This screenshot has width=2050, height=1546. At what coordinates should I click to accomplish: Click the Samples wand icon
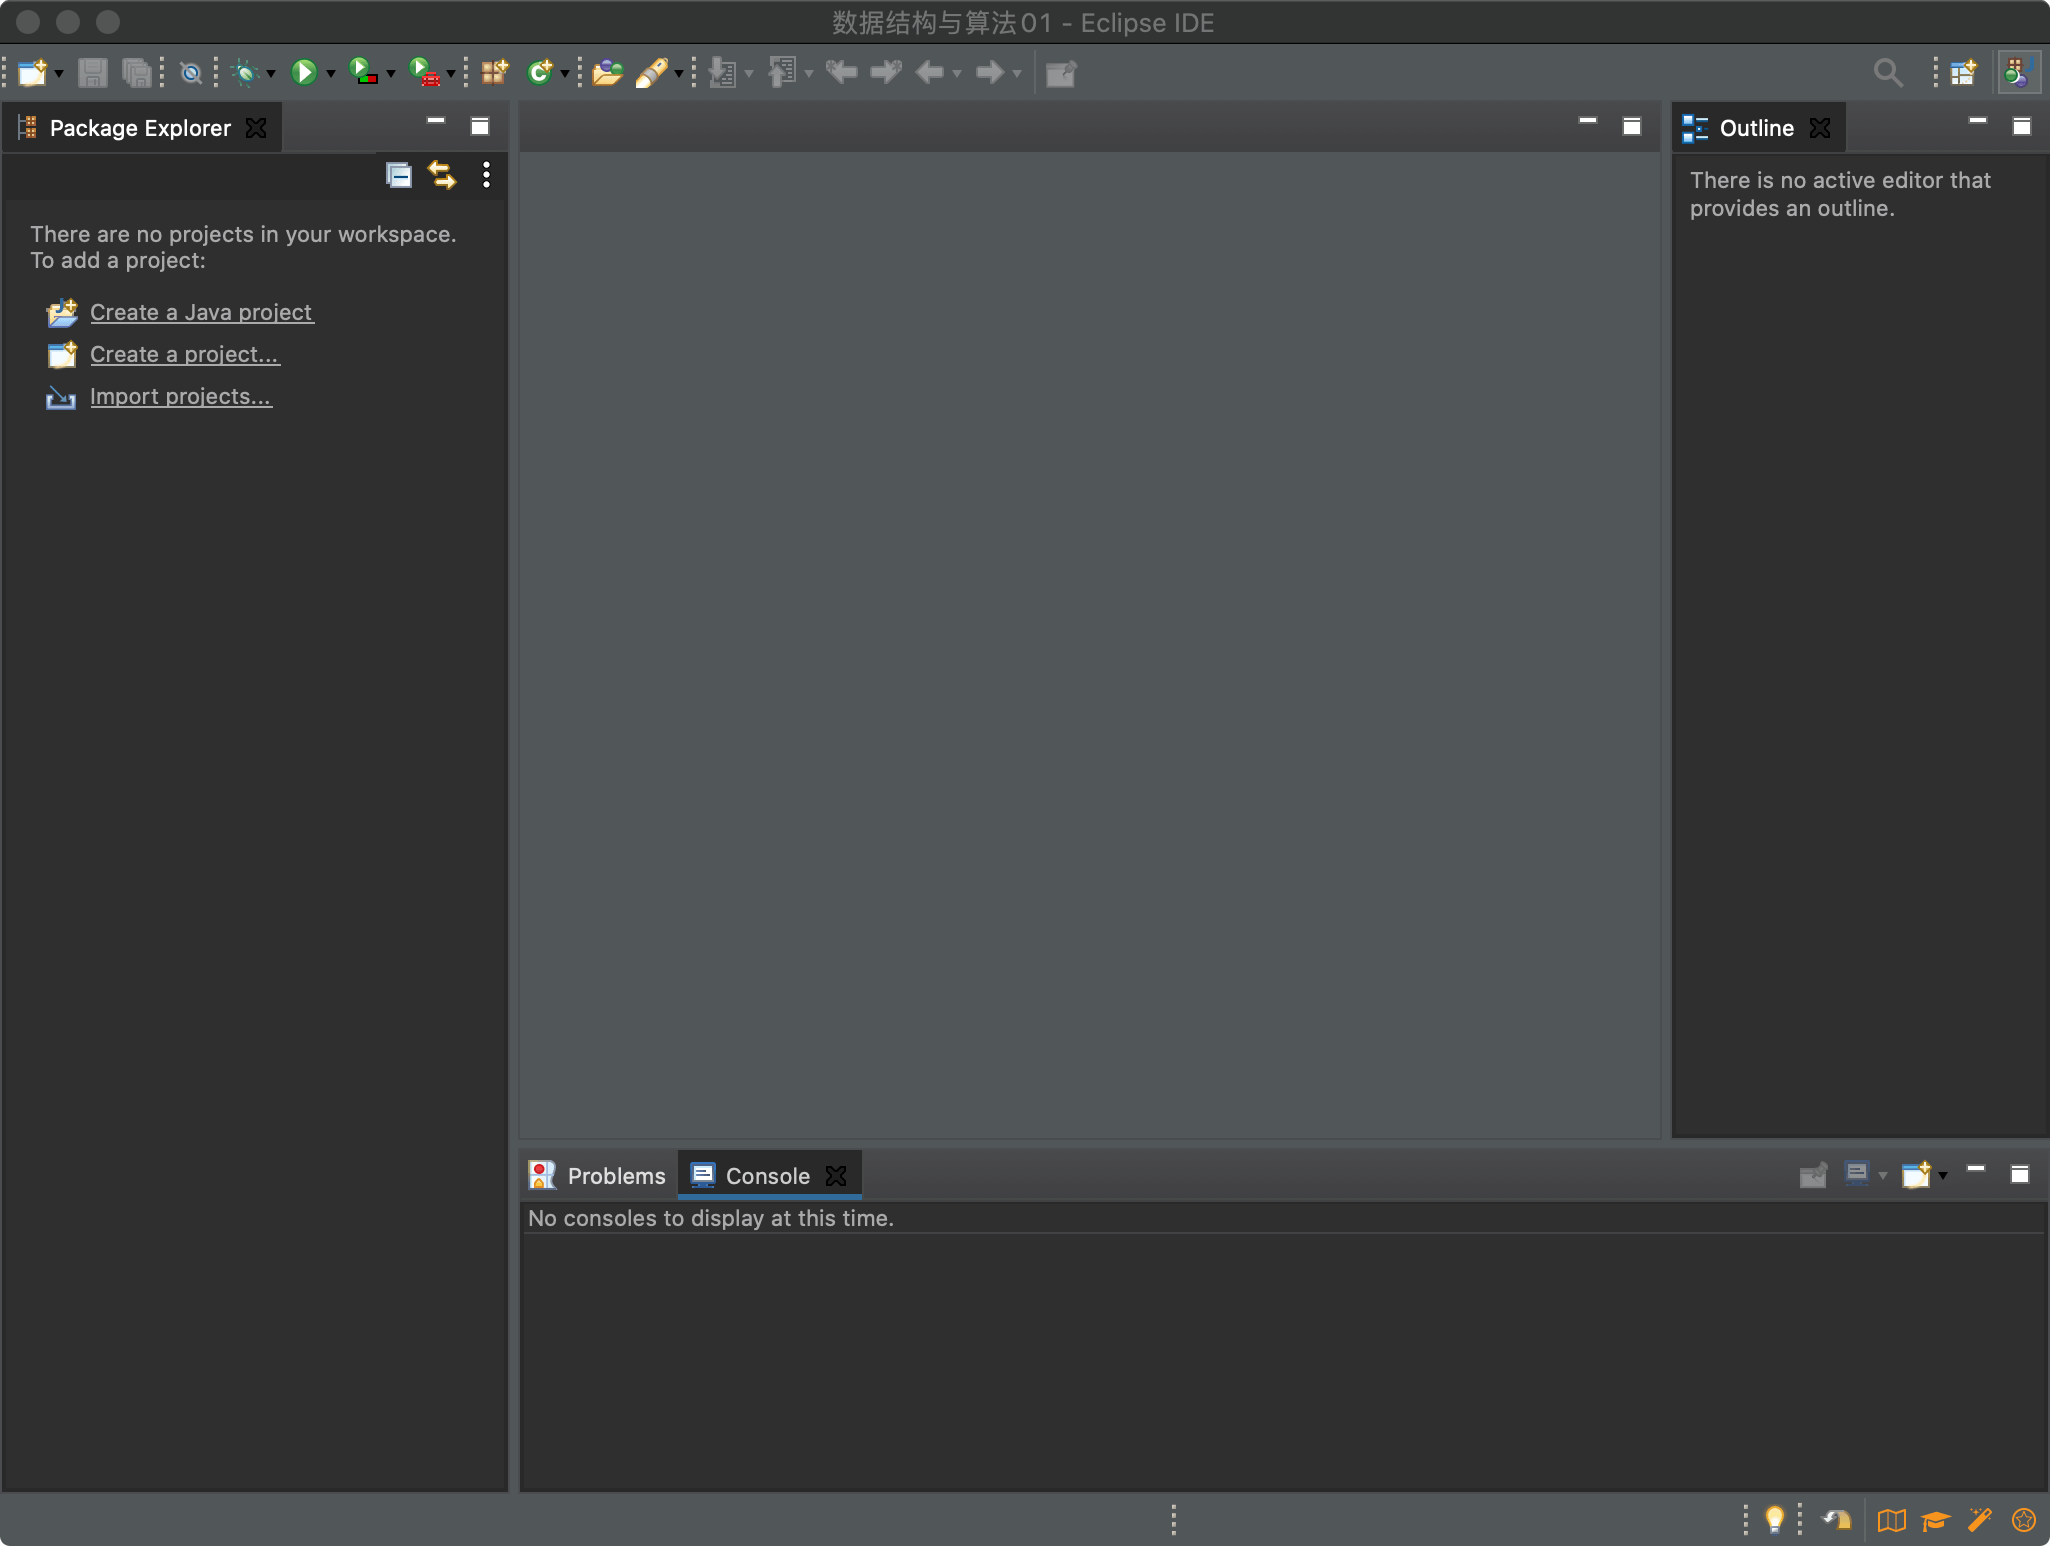tap(1980, 1520)
